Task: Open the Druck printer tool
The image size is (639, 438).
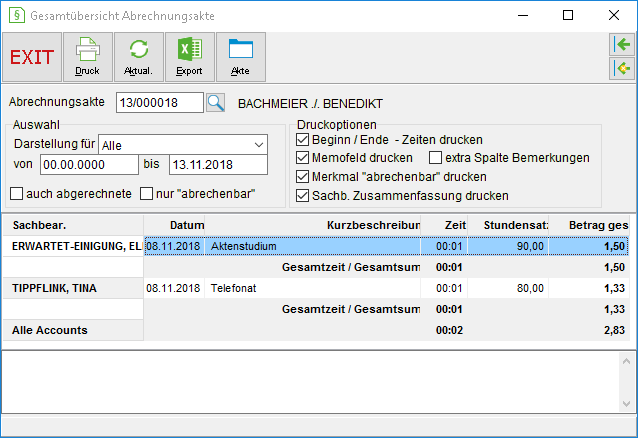Action: [x=88, y=57]
